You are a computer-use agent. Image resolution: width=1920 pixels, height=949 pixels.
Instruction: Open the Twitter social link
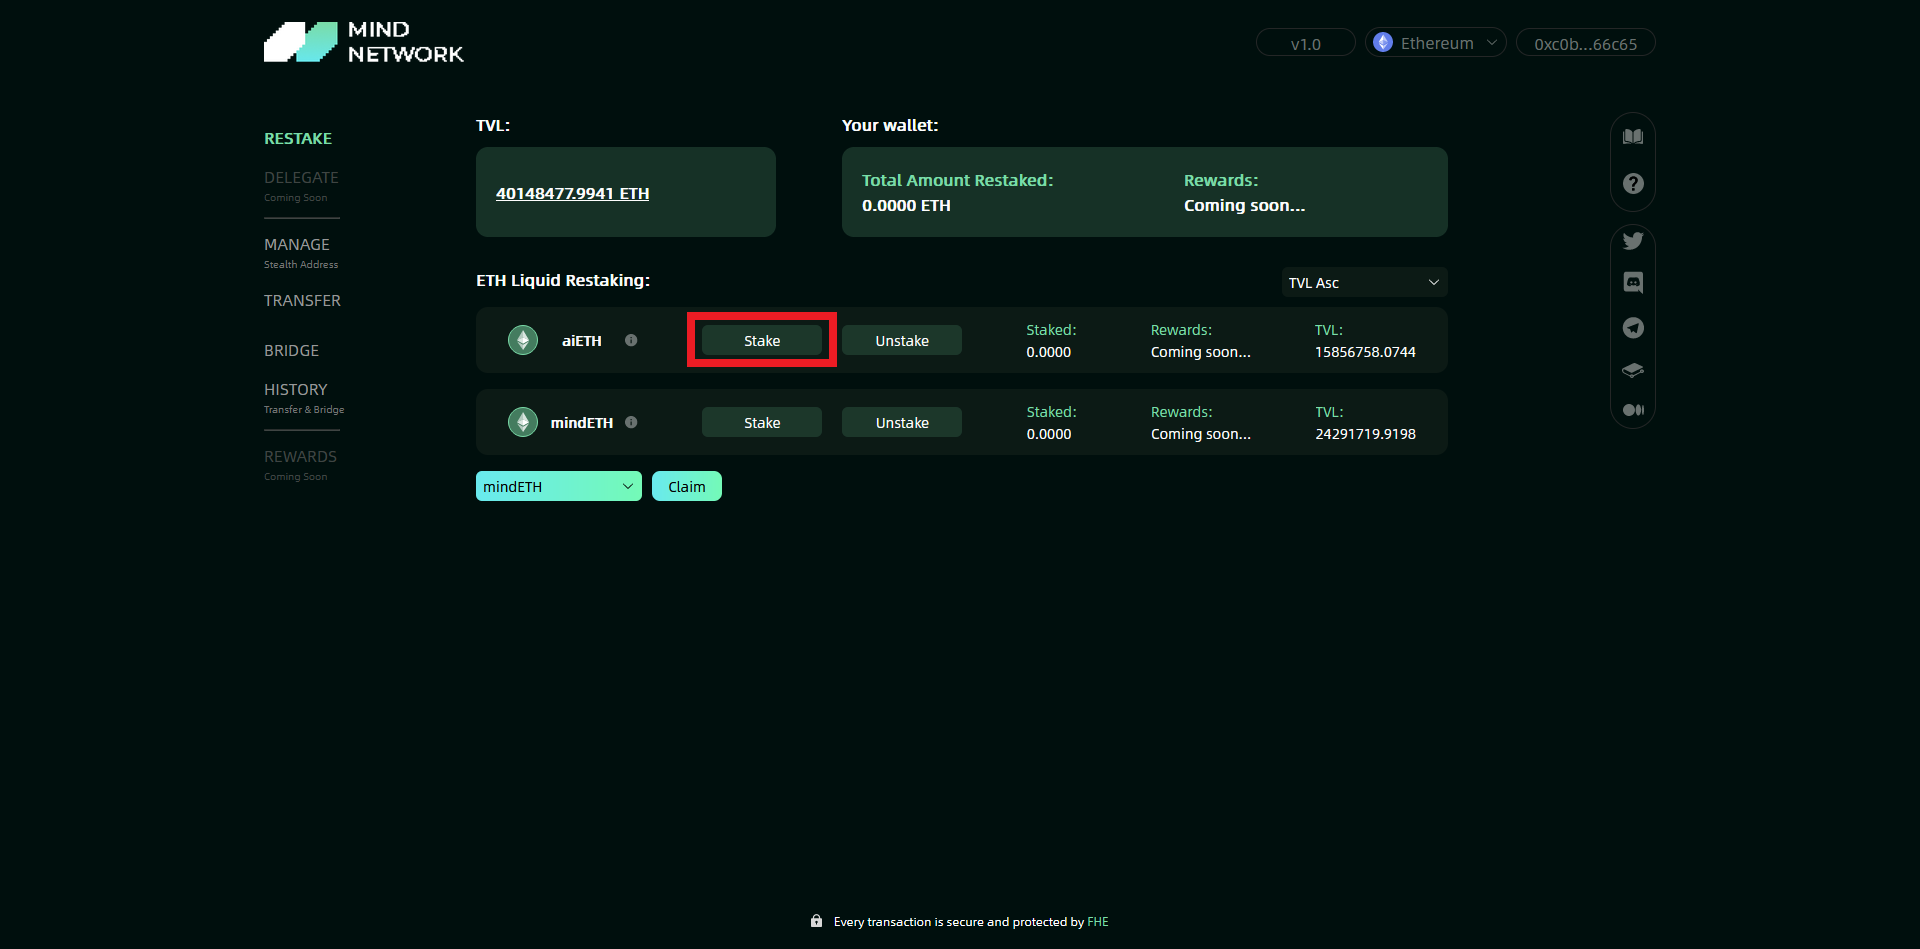click(1632, 241)
